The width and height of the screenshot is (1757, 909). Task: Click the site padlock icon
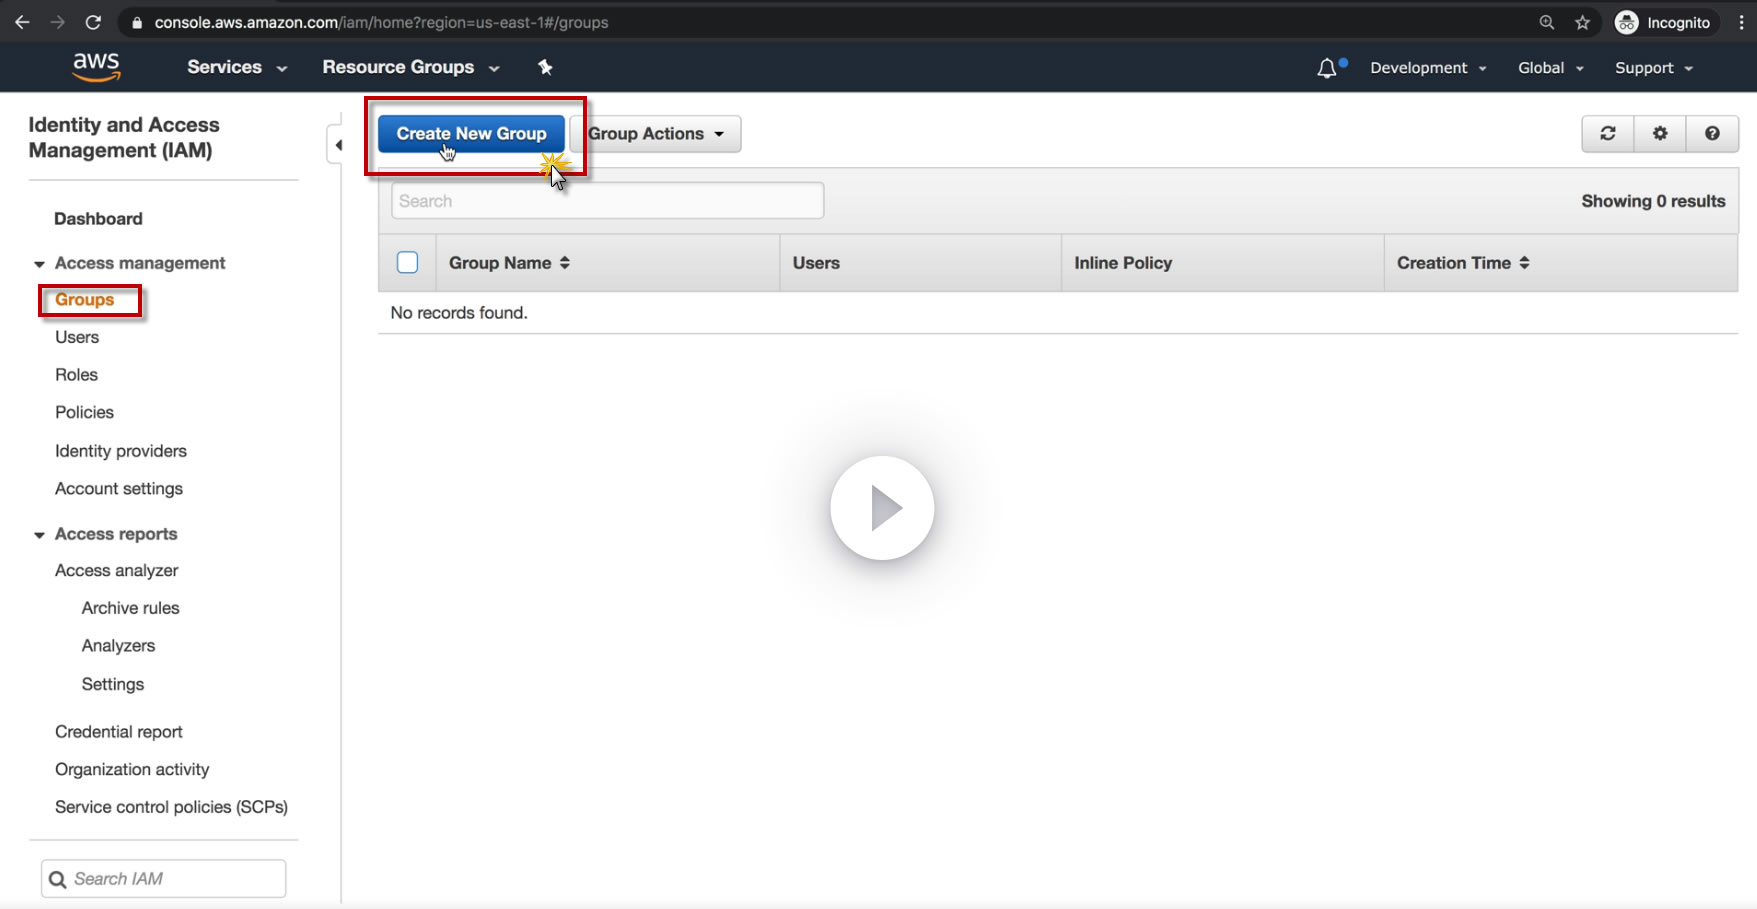coord(137,22)
